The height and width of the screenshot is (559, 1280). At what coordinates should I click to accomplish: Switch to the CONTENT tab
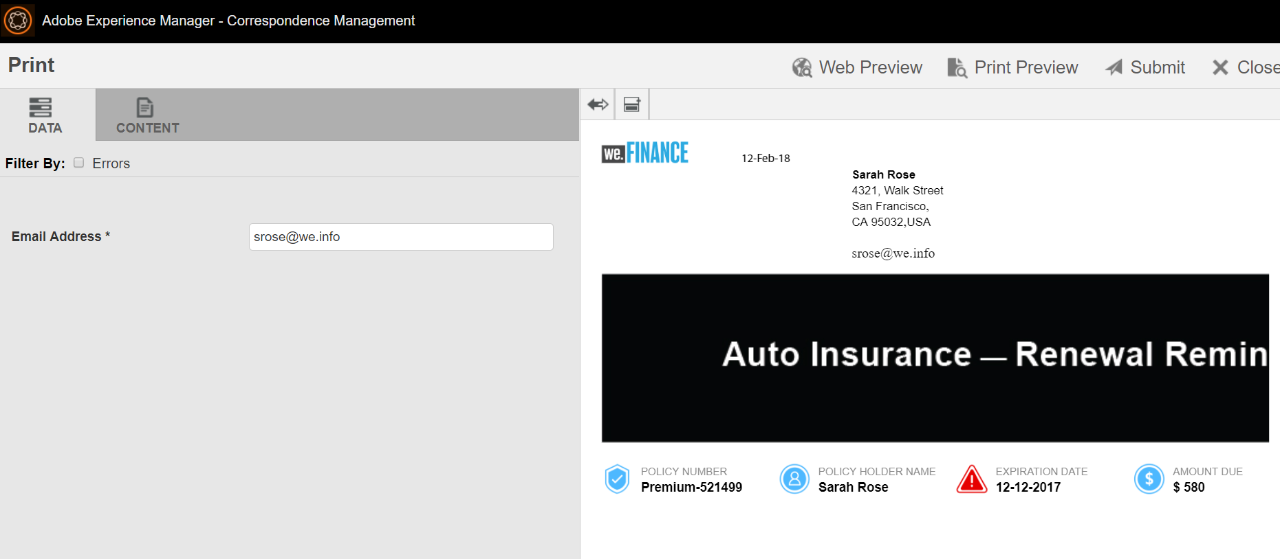(147, 115)
